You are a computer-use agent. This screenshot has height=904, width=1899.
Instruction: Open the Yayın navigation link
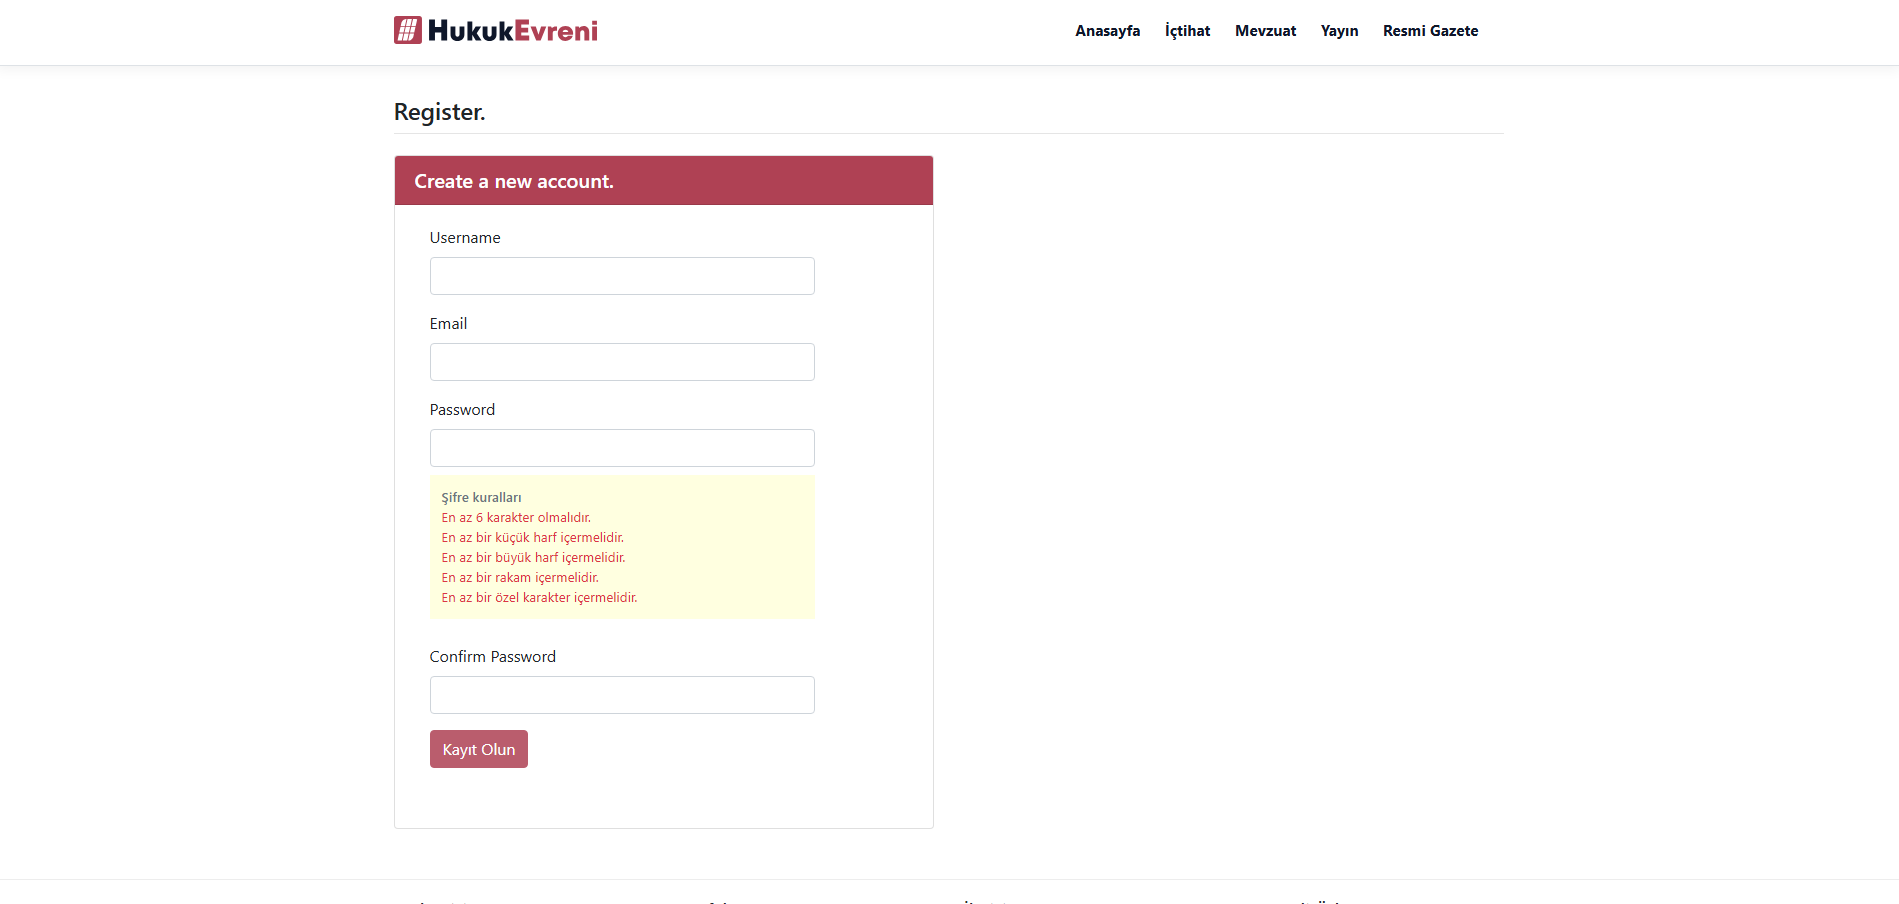[1339, 31]
